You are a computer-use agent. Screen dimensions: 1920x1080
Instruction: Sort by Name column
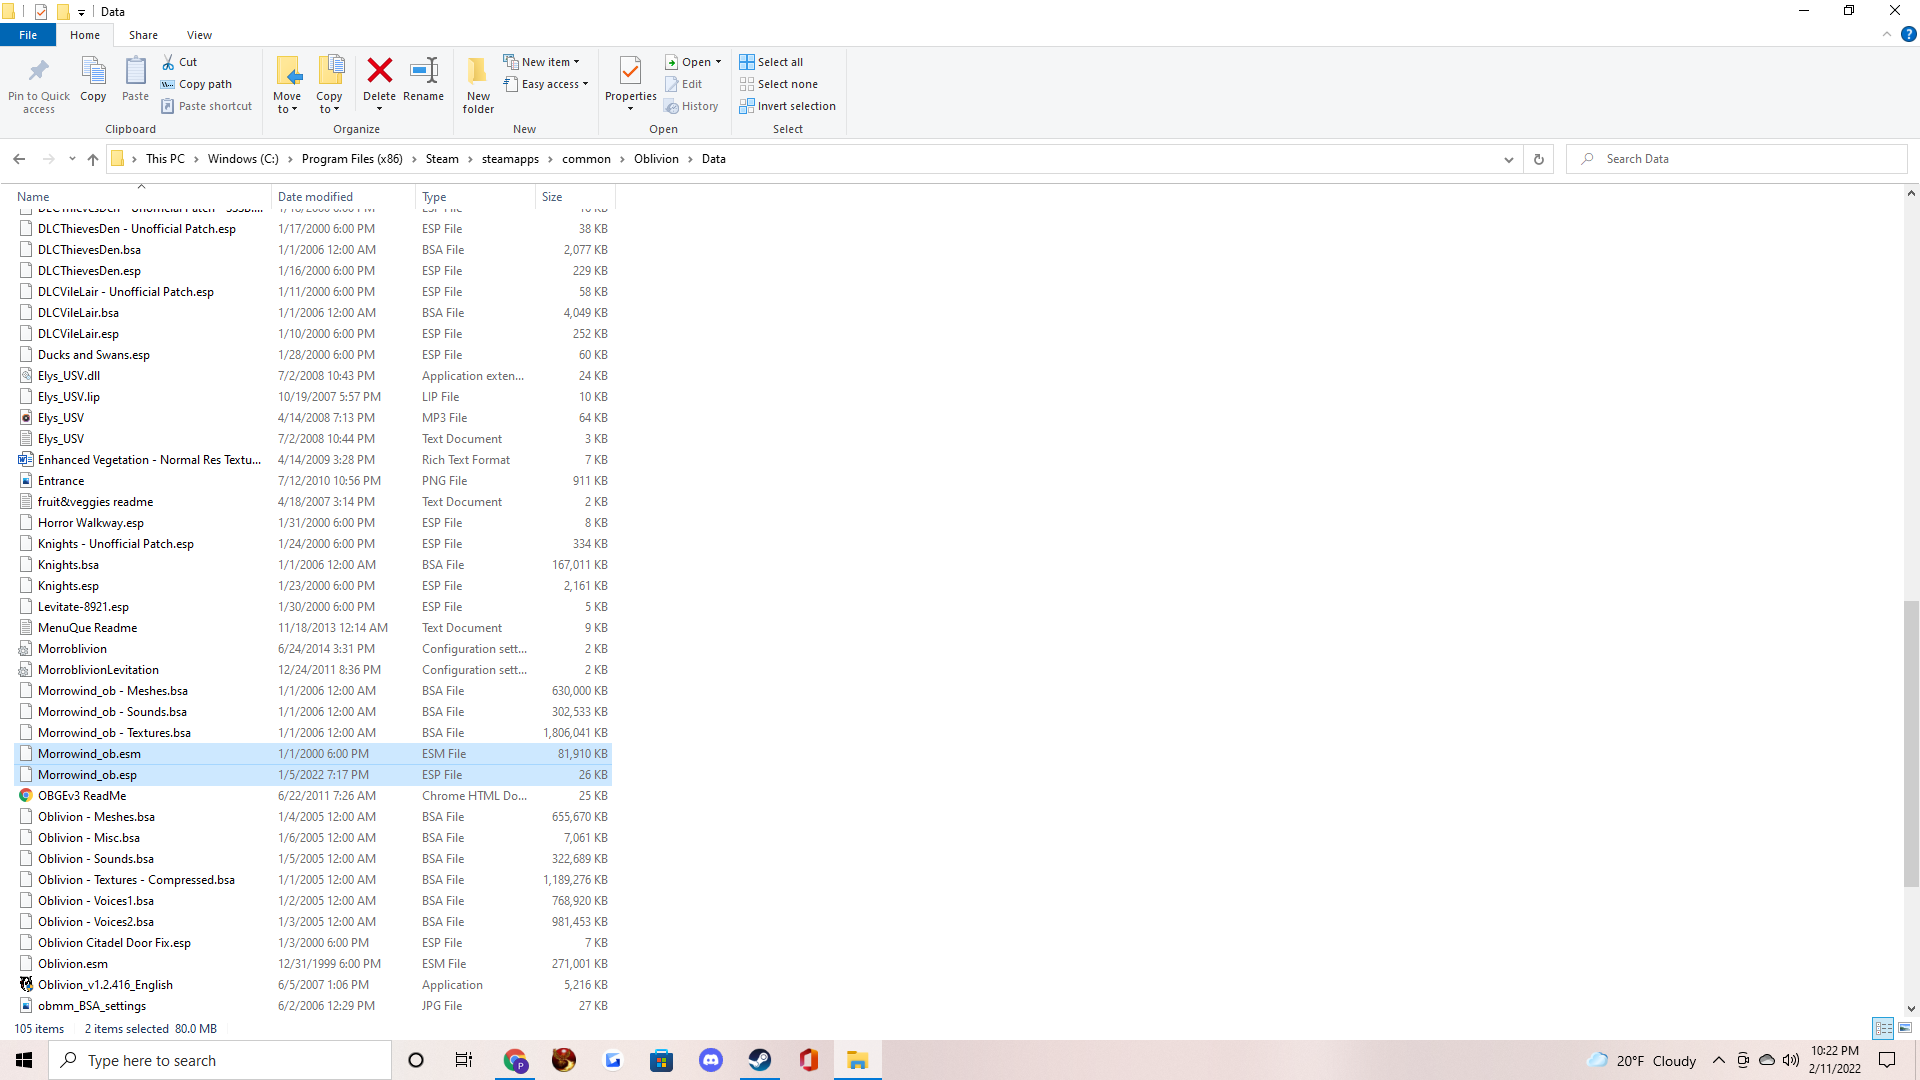pos(141,197)
